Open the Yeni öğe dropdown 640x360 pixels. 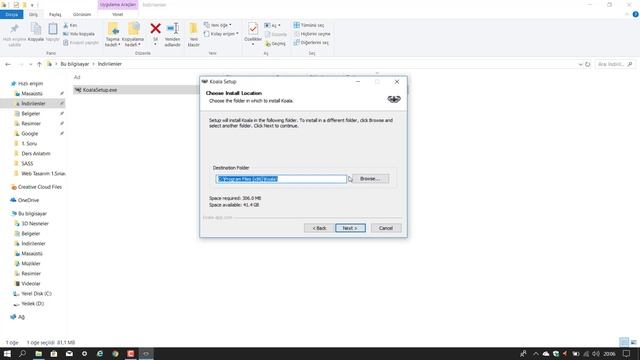tap(218, 25)
